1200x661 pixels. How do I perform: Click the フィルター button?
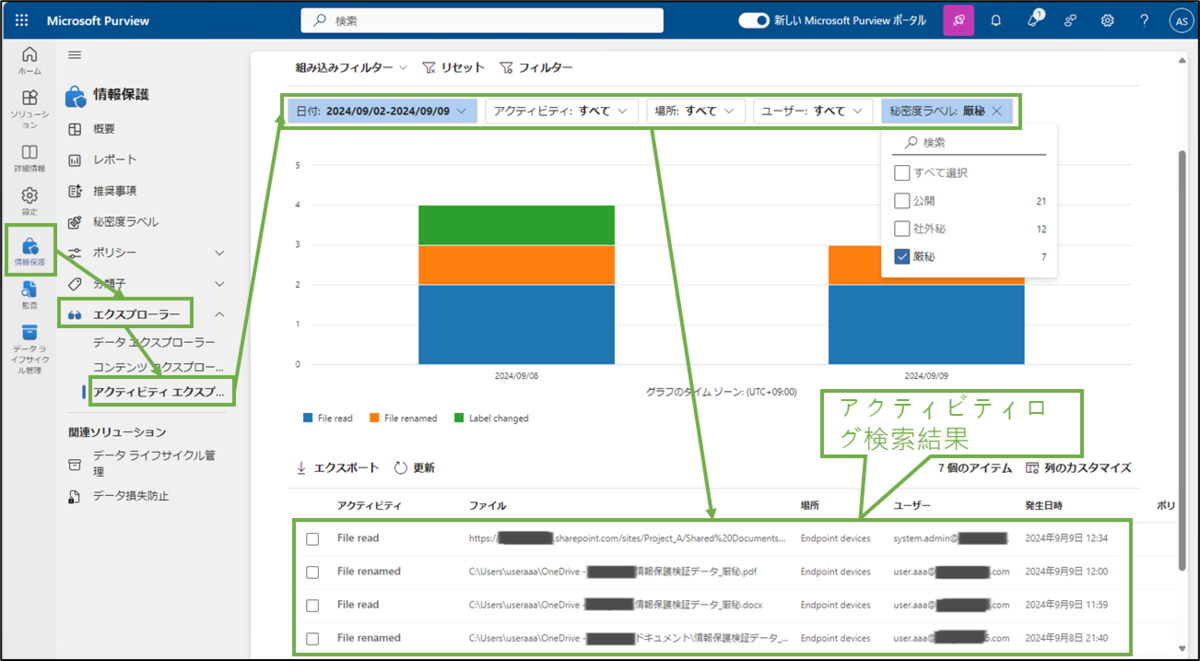click(x=536, y=67)
